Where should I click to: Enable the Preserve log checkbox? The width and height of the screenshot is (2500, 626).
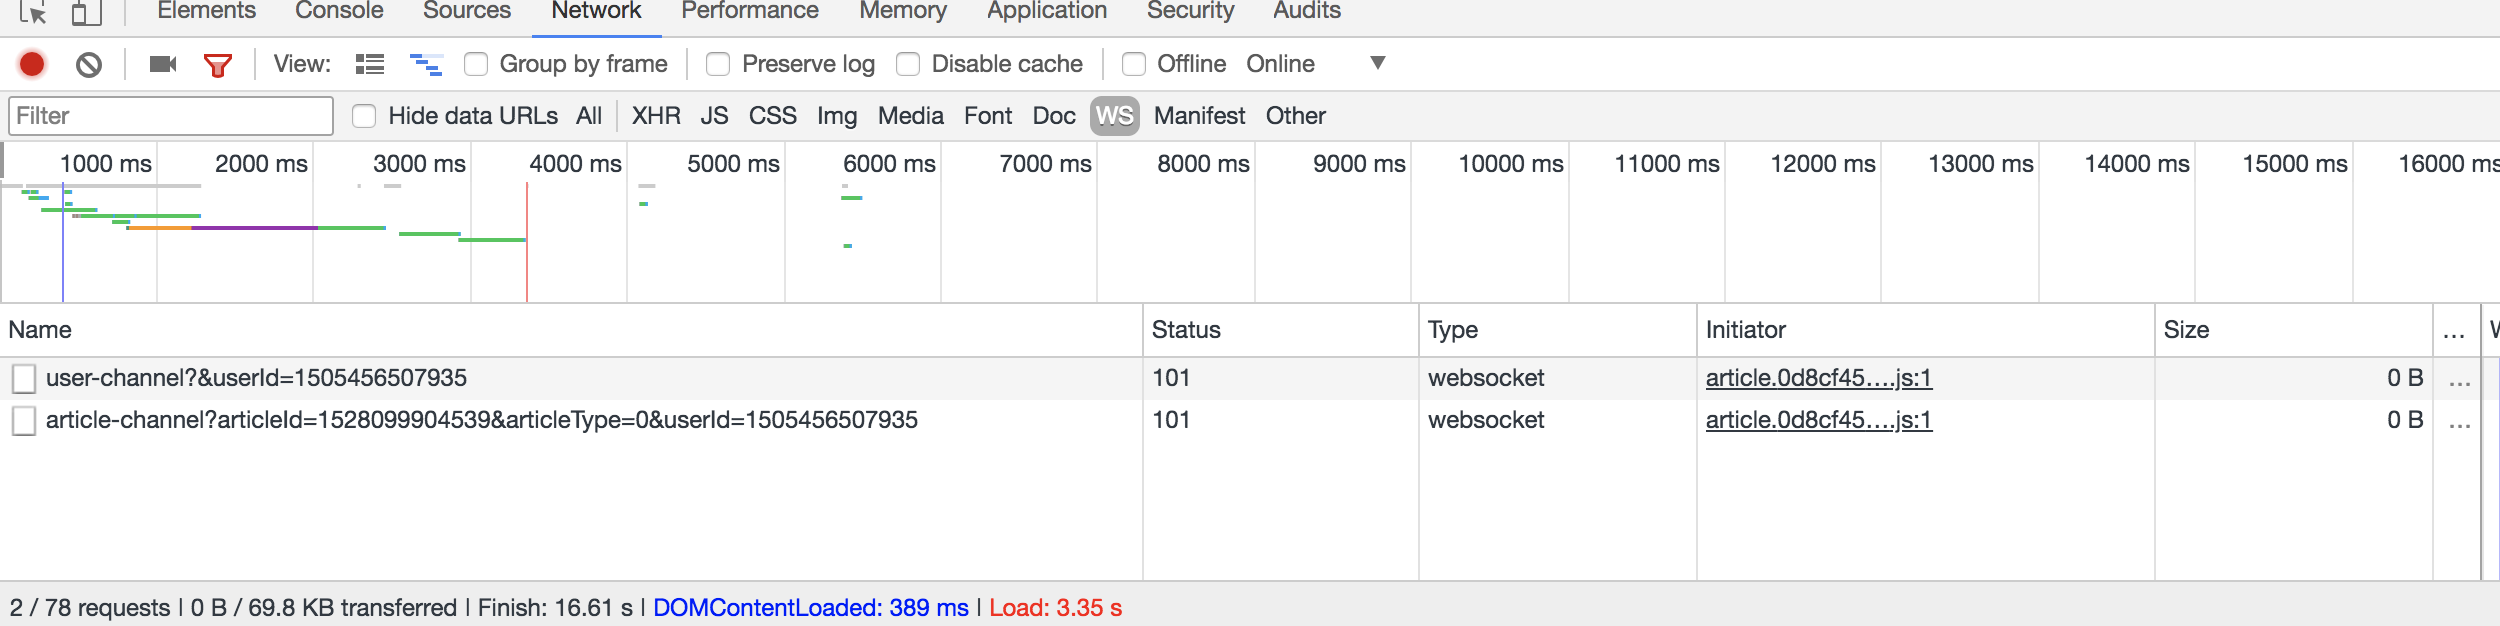(x=718, y=64)
